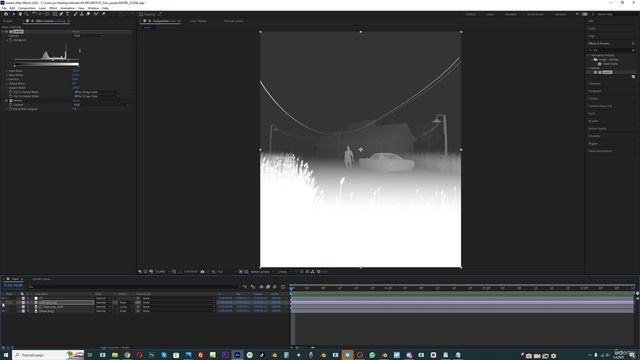
Task: Select the Levels effect in Effects & Presets
Action: [607, 72]
